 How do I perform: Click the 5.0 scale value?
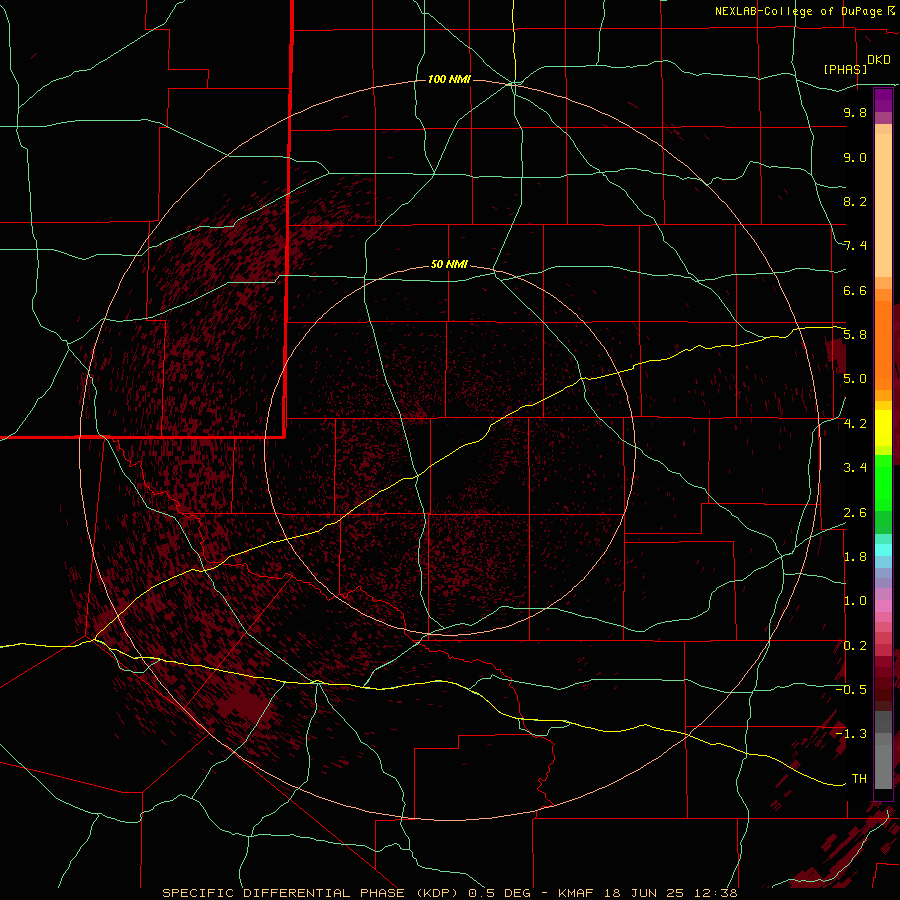pyautogui.click(x=855, y=379)
